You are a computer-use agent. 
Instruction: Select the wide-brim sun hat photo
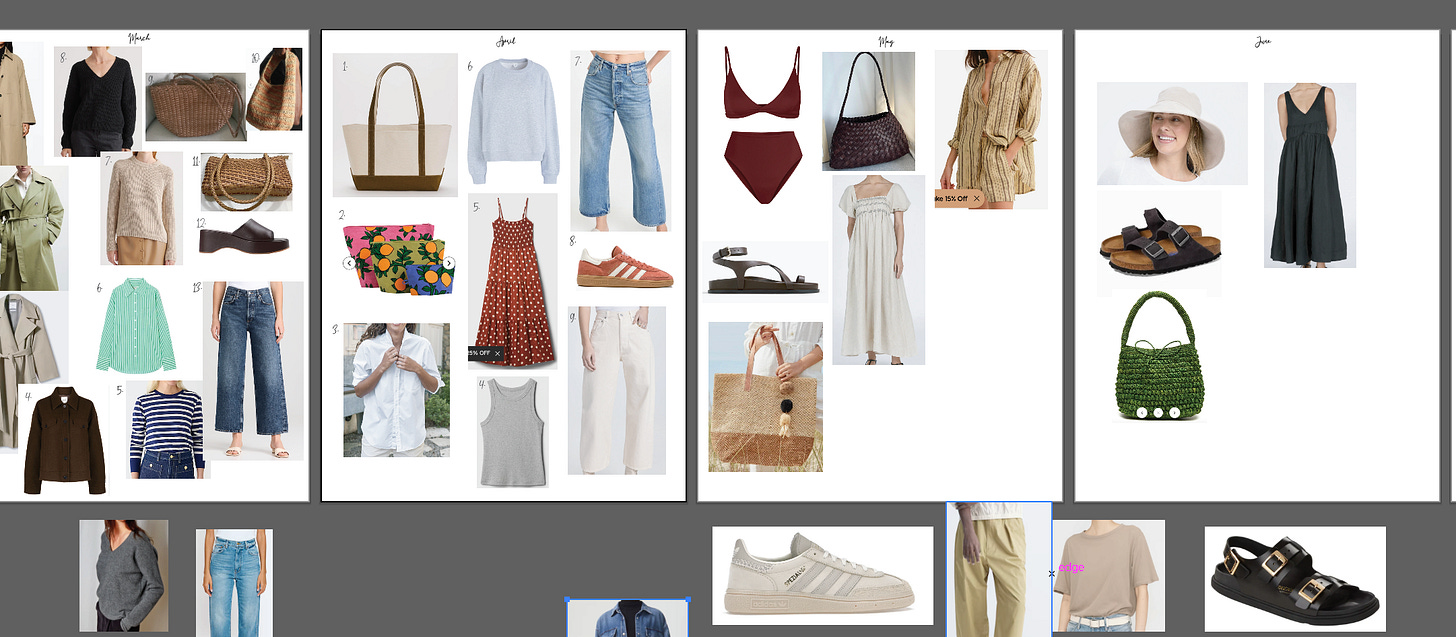(x=1172, y=134)
